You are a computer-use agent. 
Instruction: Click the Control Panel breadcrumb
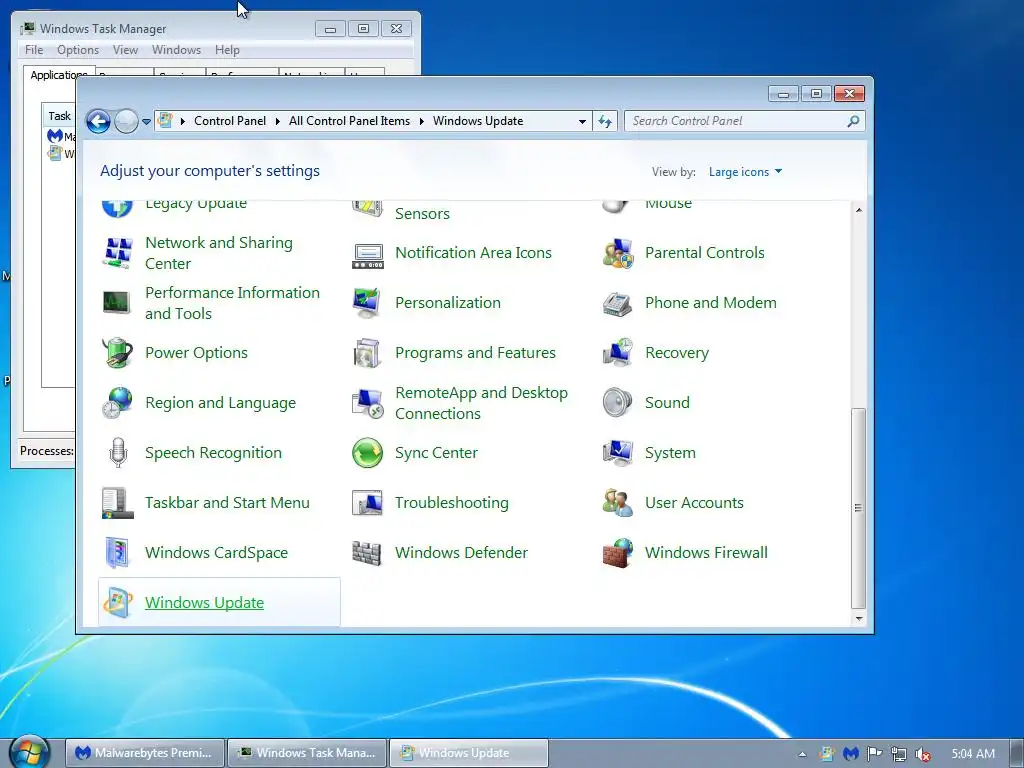(230, 121)
